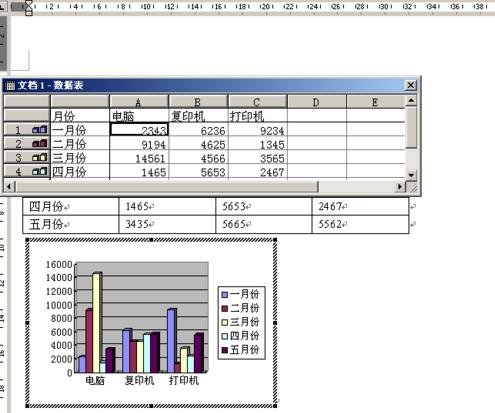Viewport: 495px width, 413px height.
Task: Click the 三月份 legend color swatch
Action: pos(225,322)
